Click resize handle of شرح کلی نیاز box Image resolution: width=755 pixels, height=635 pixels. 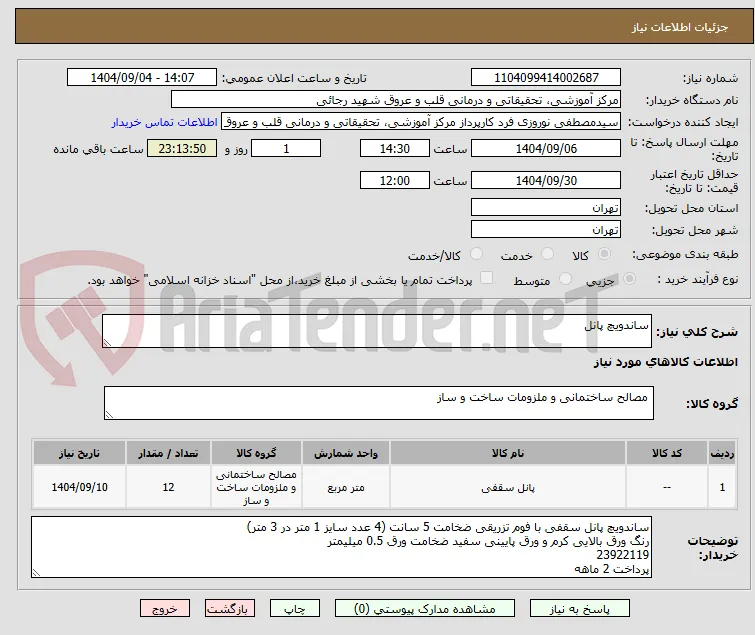pyautogui.click(x=107, y=343)
